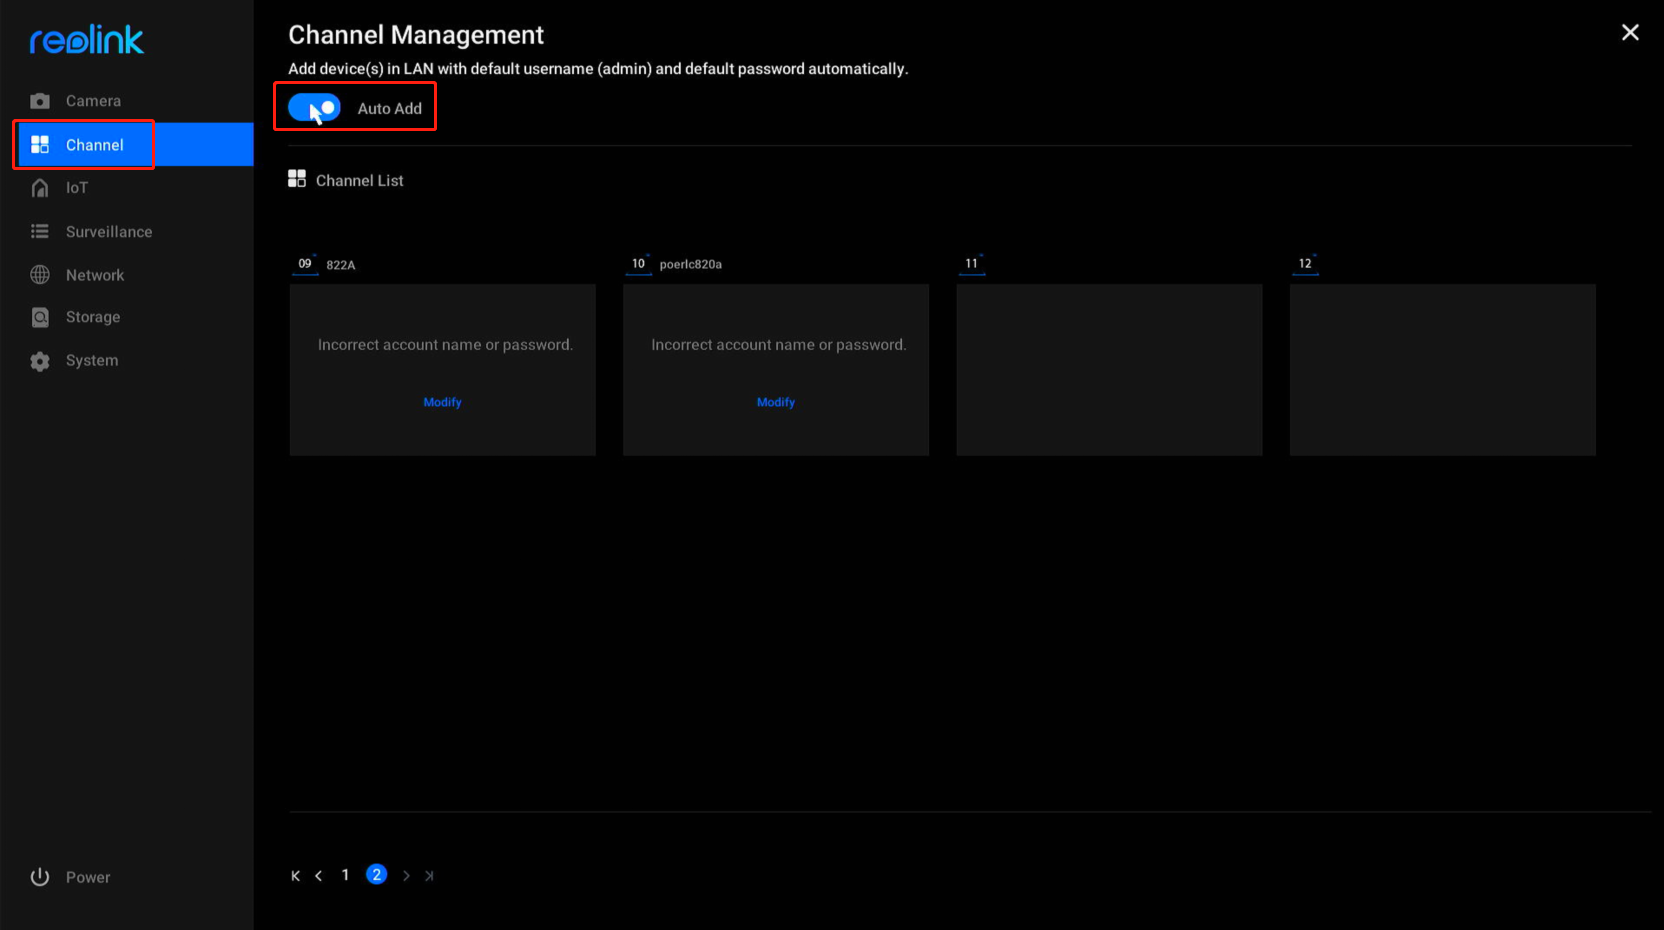The height and width of the screenshot is (930, 1664).
Task: Click the channel number 10 label
Action: (638, 264)
